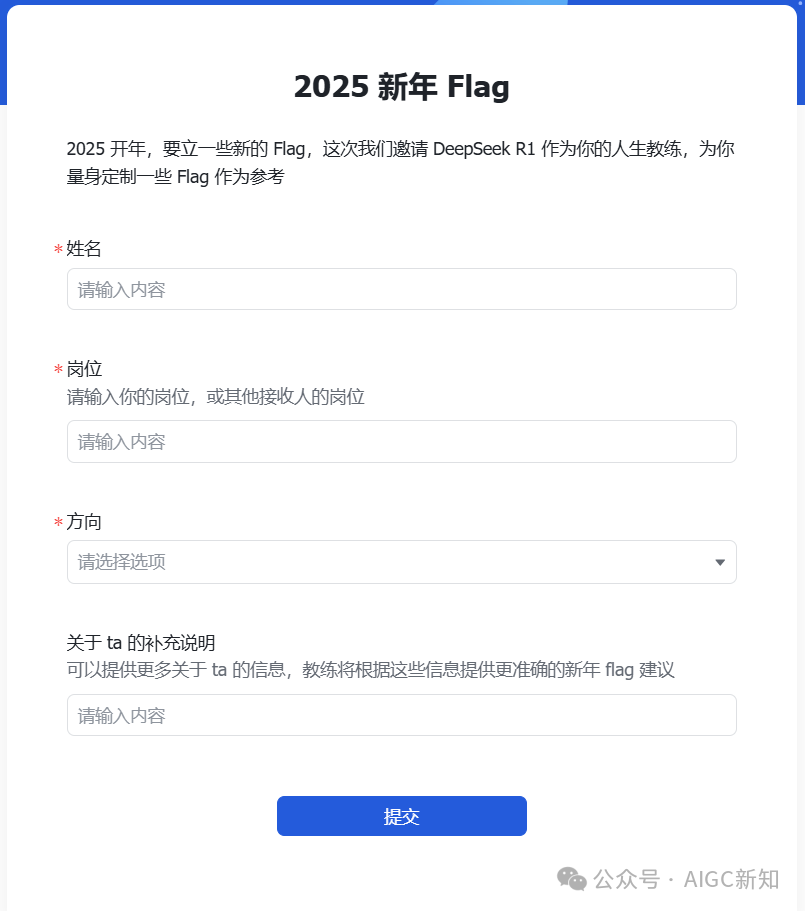Click the red asterisk beside 方向
This screenshot has height=911, width=805.
[x=58, y=523]
